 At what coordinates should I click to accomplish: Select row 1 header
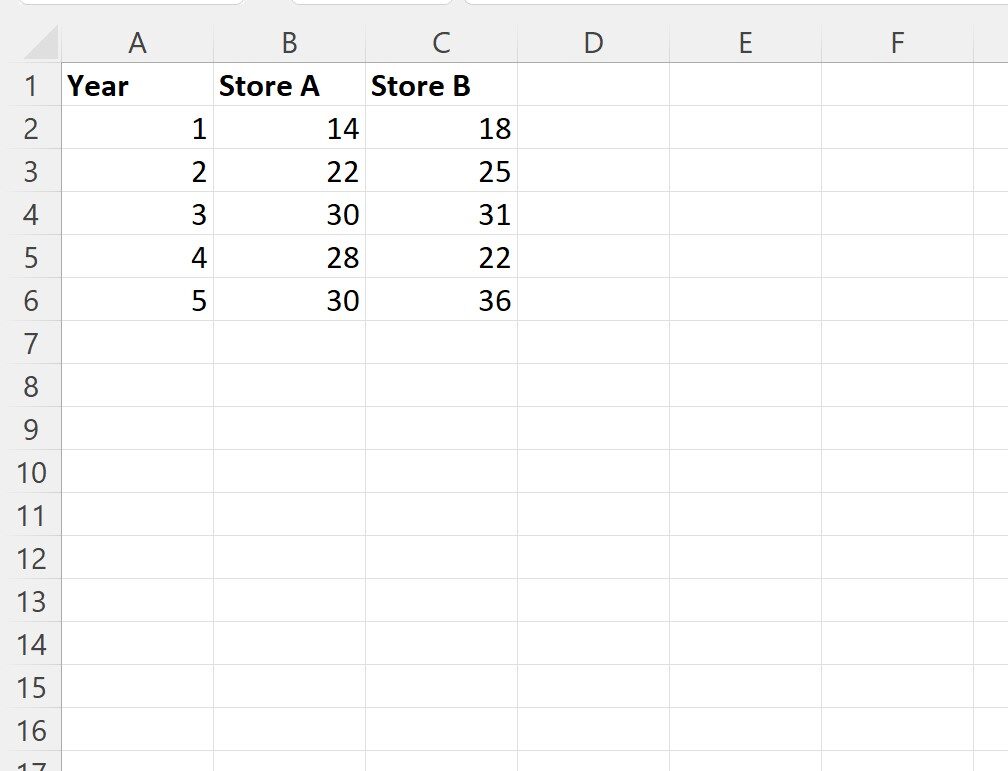click(30, 85)
